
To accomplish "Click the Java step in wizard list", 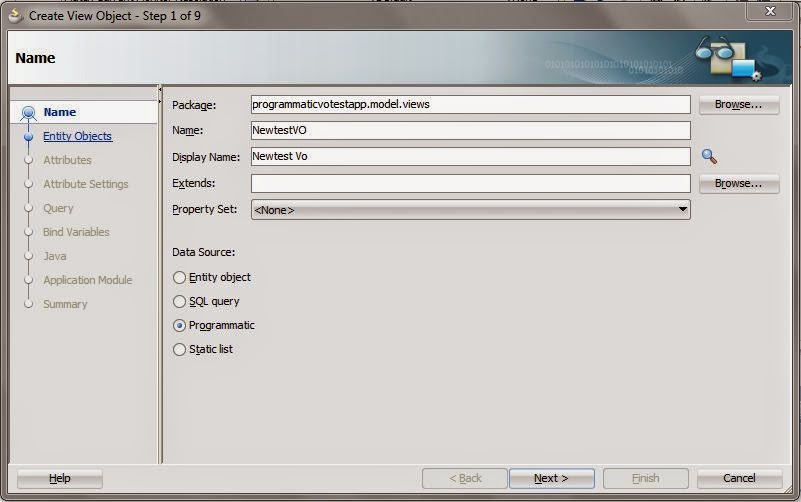I will pyautogui.click(x=55, y=256).
